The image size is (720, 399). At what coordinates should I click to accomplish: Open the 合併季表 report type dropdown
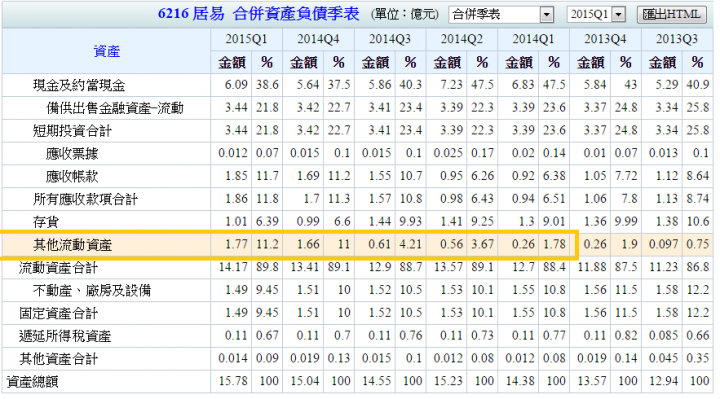[x=501, y=15]
